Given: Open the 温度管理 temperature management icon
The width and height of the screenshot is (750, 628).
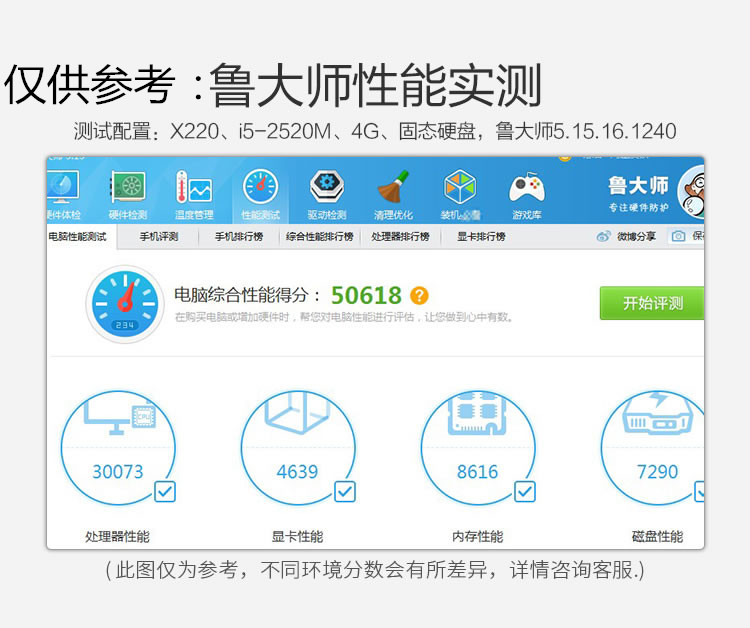Looking at the screenshot, I should coord(193,187).
